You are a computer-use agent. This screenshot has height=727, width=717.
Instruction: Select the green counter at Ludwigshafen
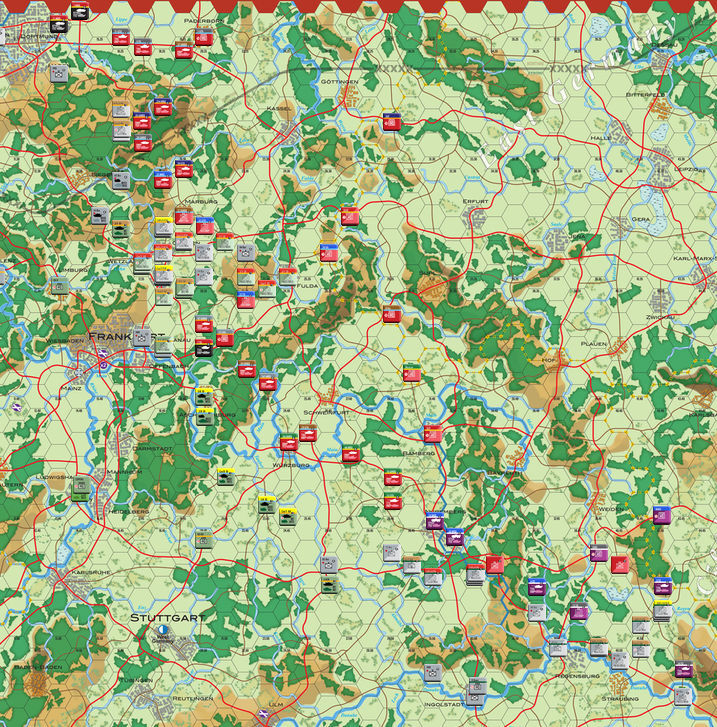[x=81, y=488]
